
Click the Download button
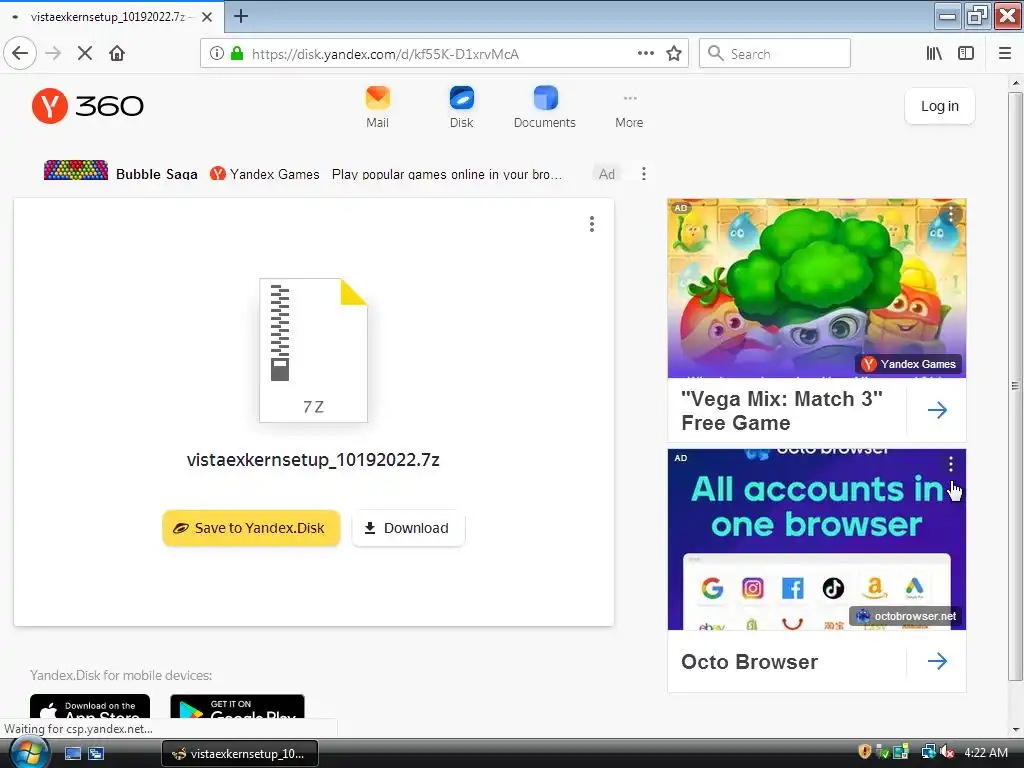point(408,528)
